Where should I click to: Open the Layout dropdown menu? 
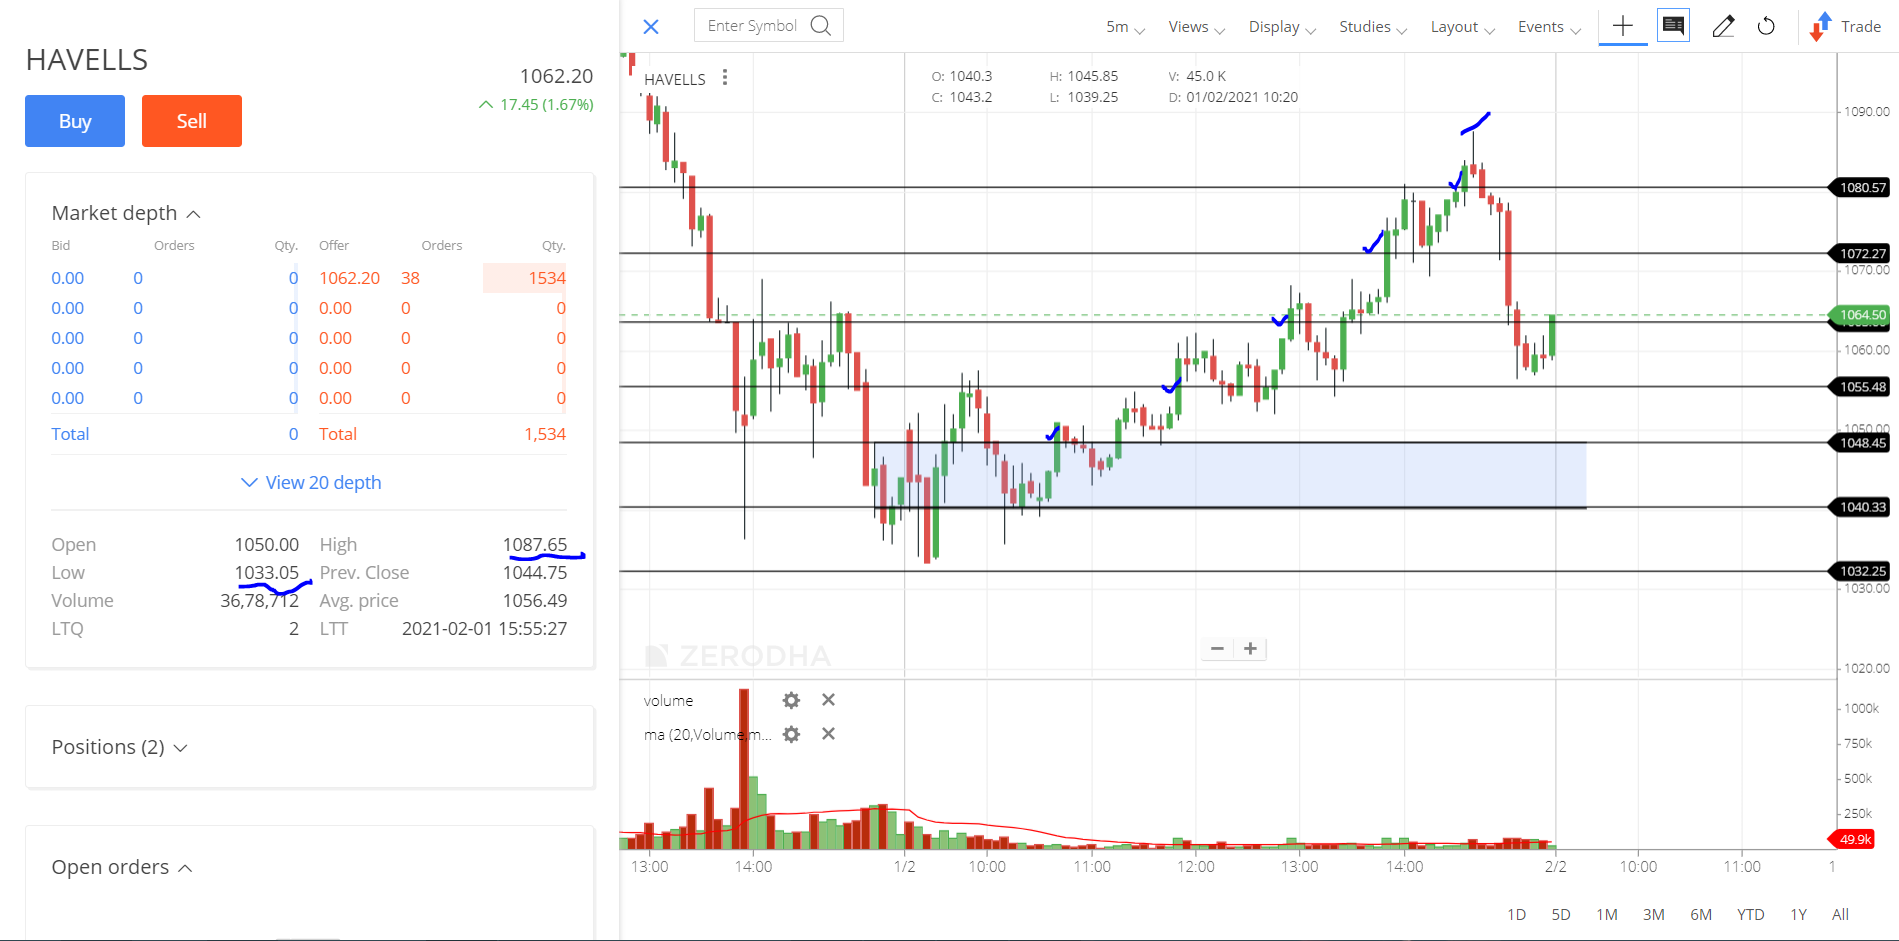click(x=1462, y=27)
